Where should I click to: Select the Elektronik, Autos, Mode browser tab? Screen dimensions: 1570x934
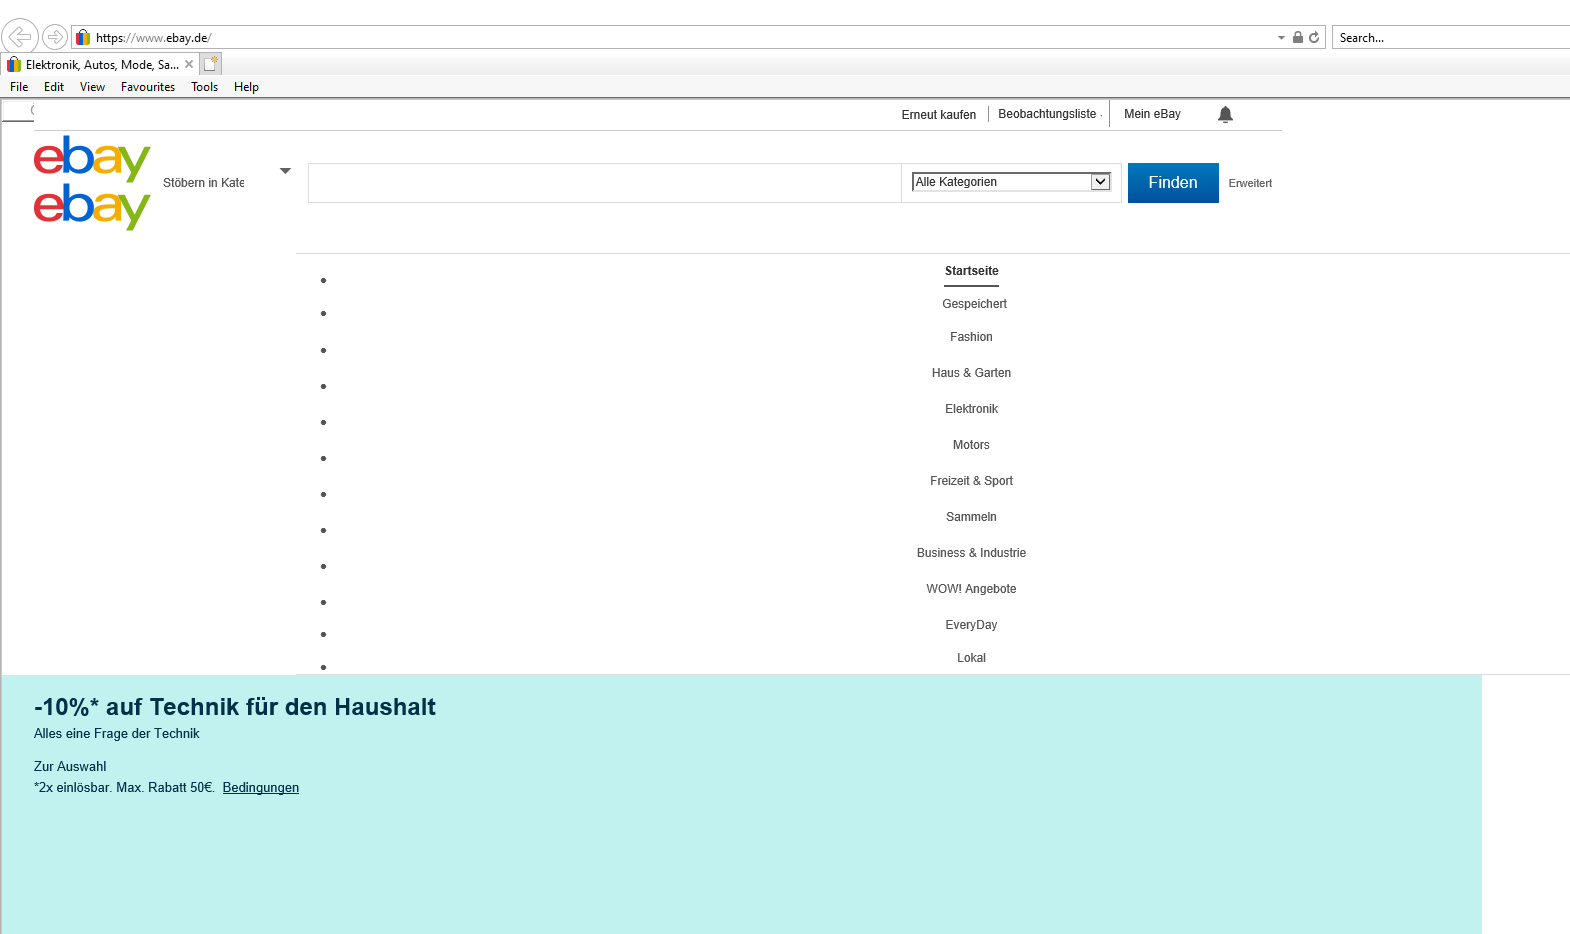[x=100, y=64]
